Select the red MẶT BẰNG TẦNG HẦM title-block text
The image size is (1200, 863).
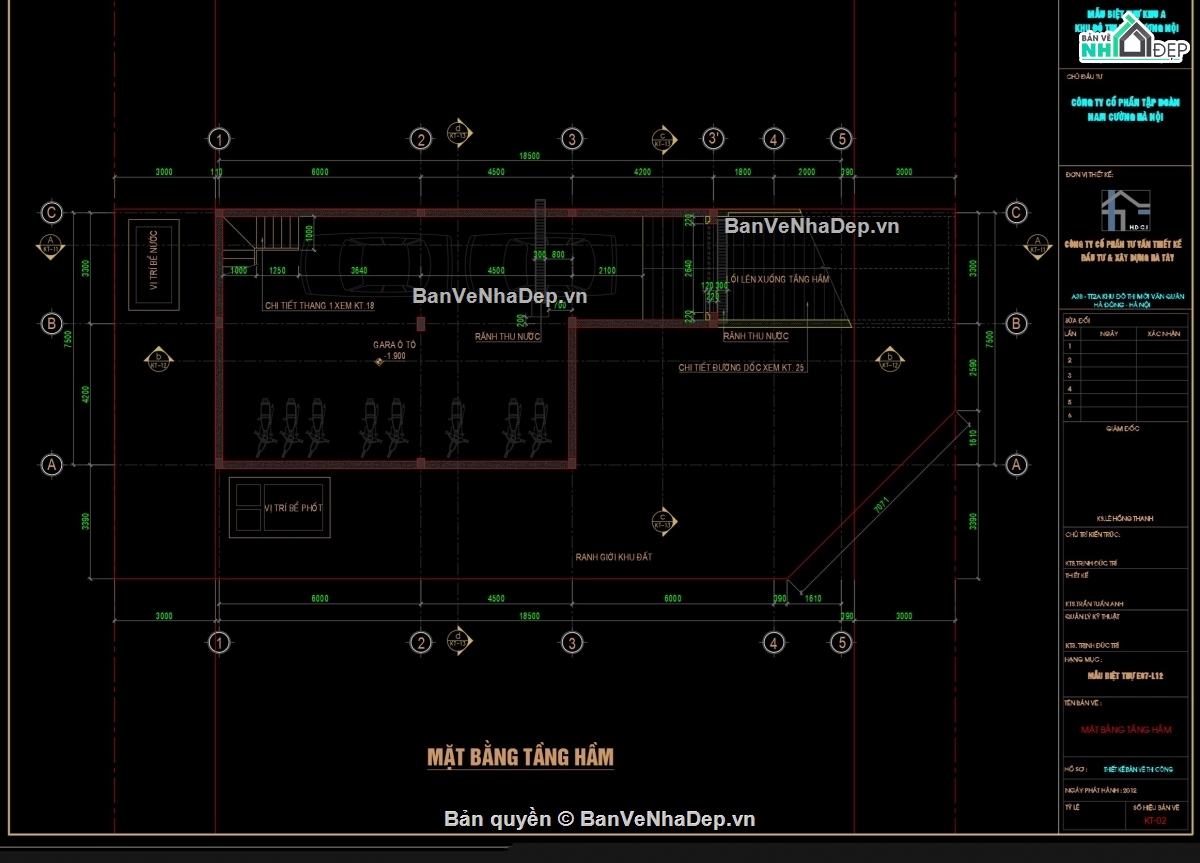pyautogui.click(x=1126, y=730)
